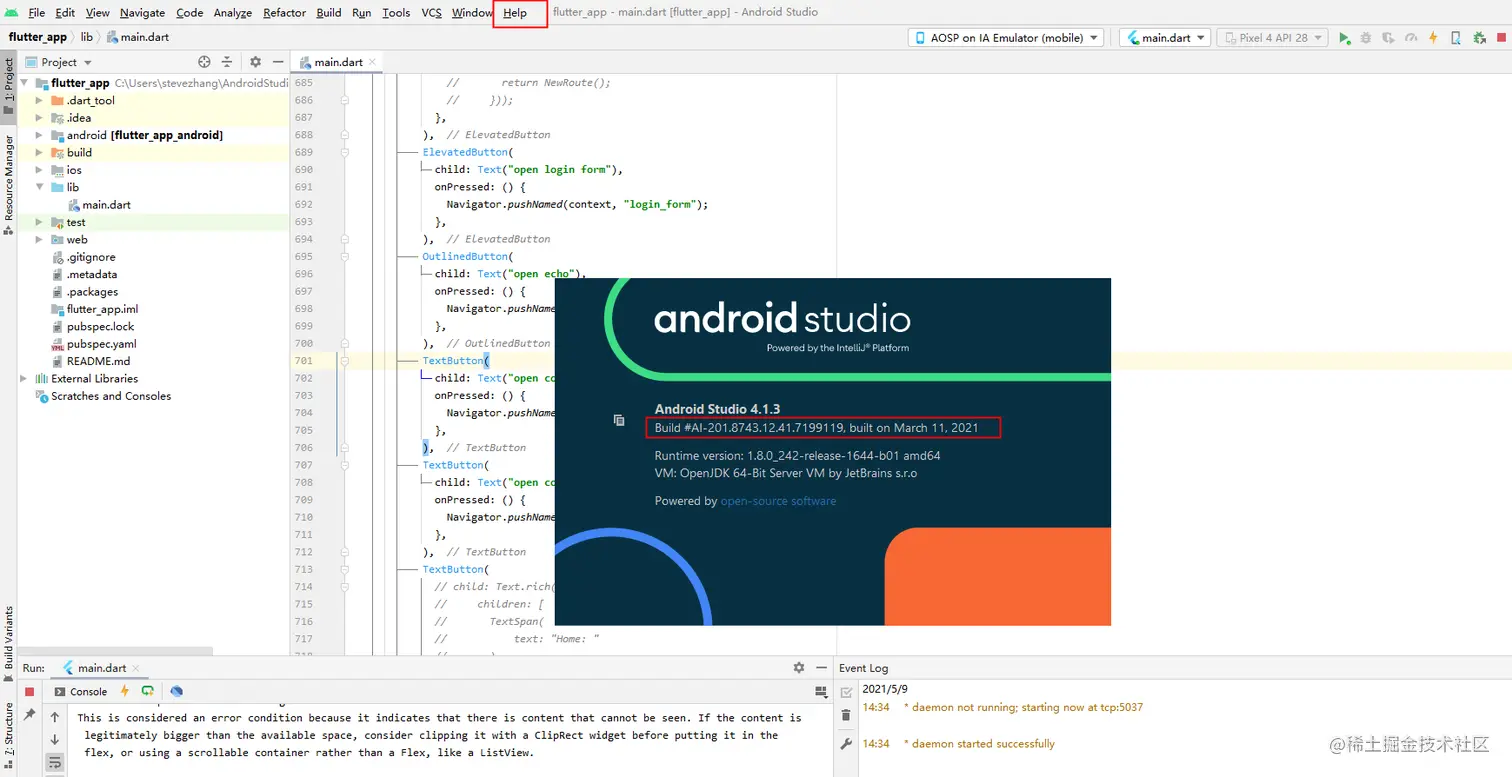Trigger Flutter Hot Reload lightning icon in top toolbar
The height and width of the screenshot is (777, 1512).
[1433, 38]
